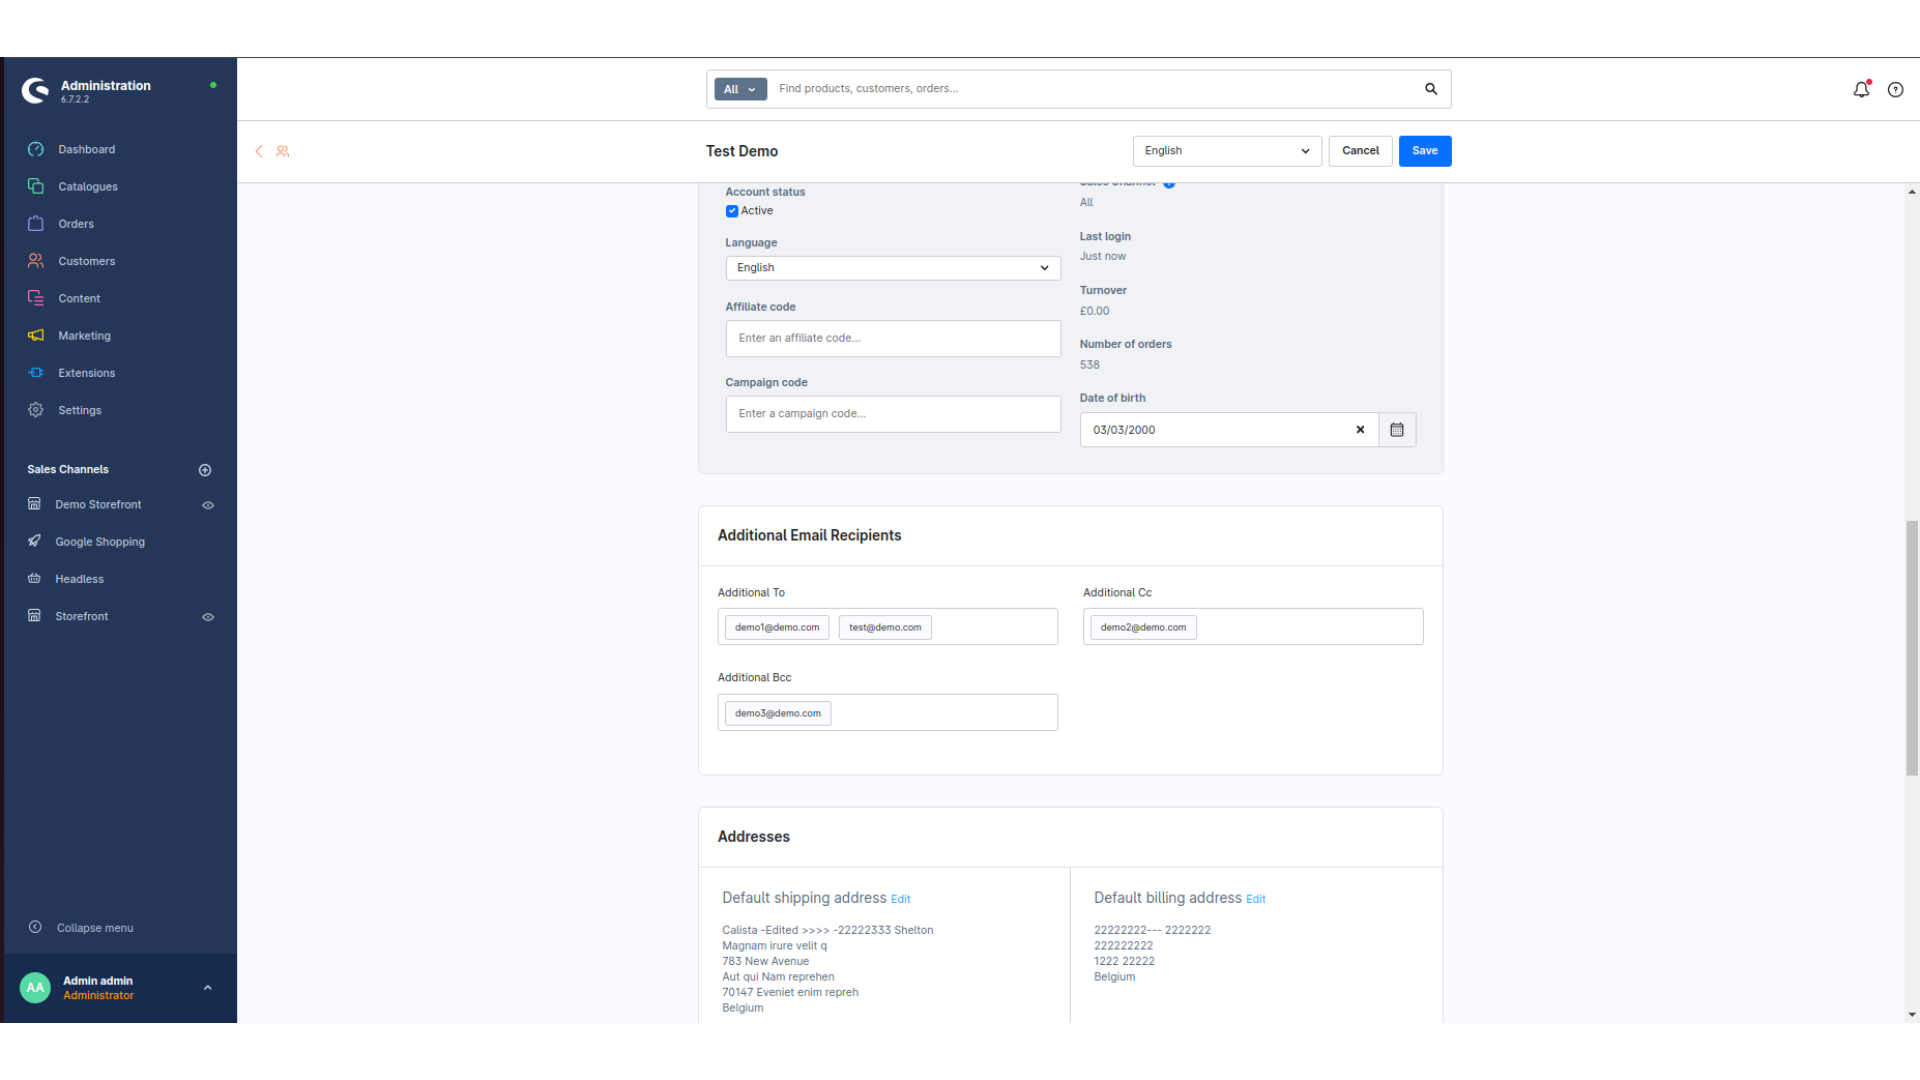Focus the global search field
The height and width of the screenshot is (1080, 1920).
(x=1095, y=89)
